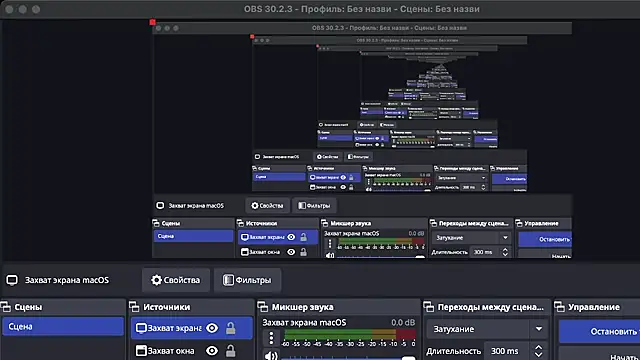Open the Затухание transition dropdown
The image size is (640, 360).
(x=487, y=329)
